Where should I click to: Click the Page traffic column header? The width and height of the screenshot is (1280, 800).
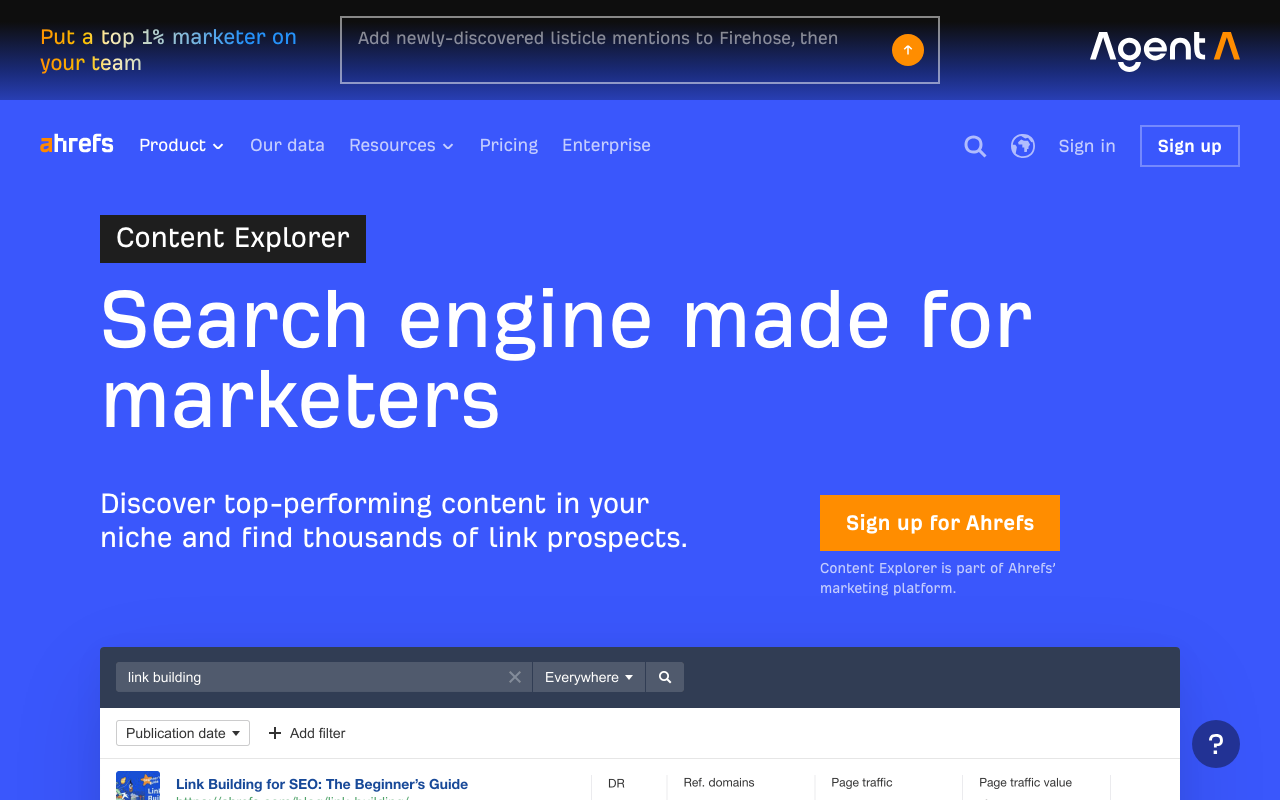862,783
